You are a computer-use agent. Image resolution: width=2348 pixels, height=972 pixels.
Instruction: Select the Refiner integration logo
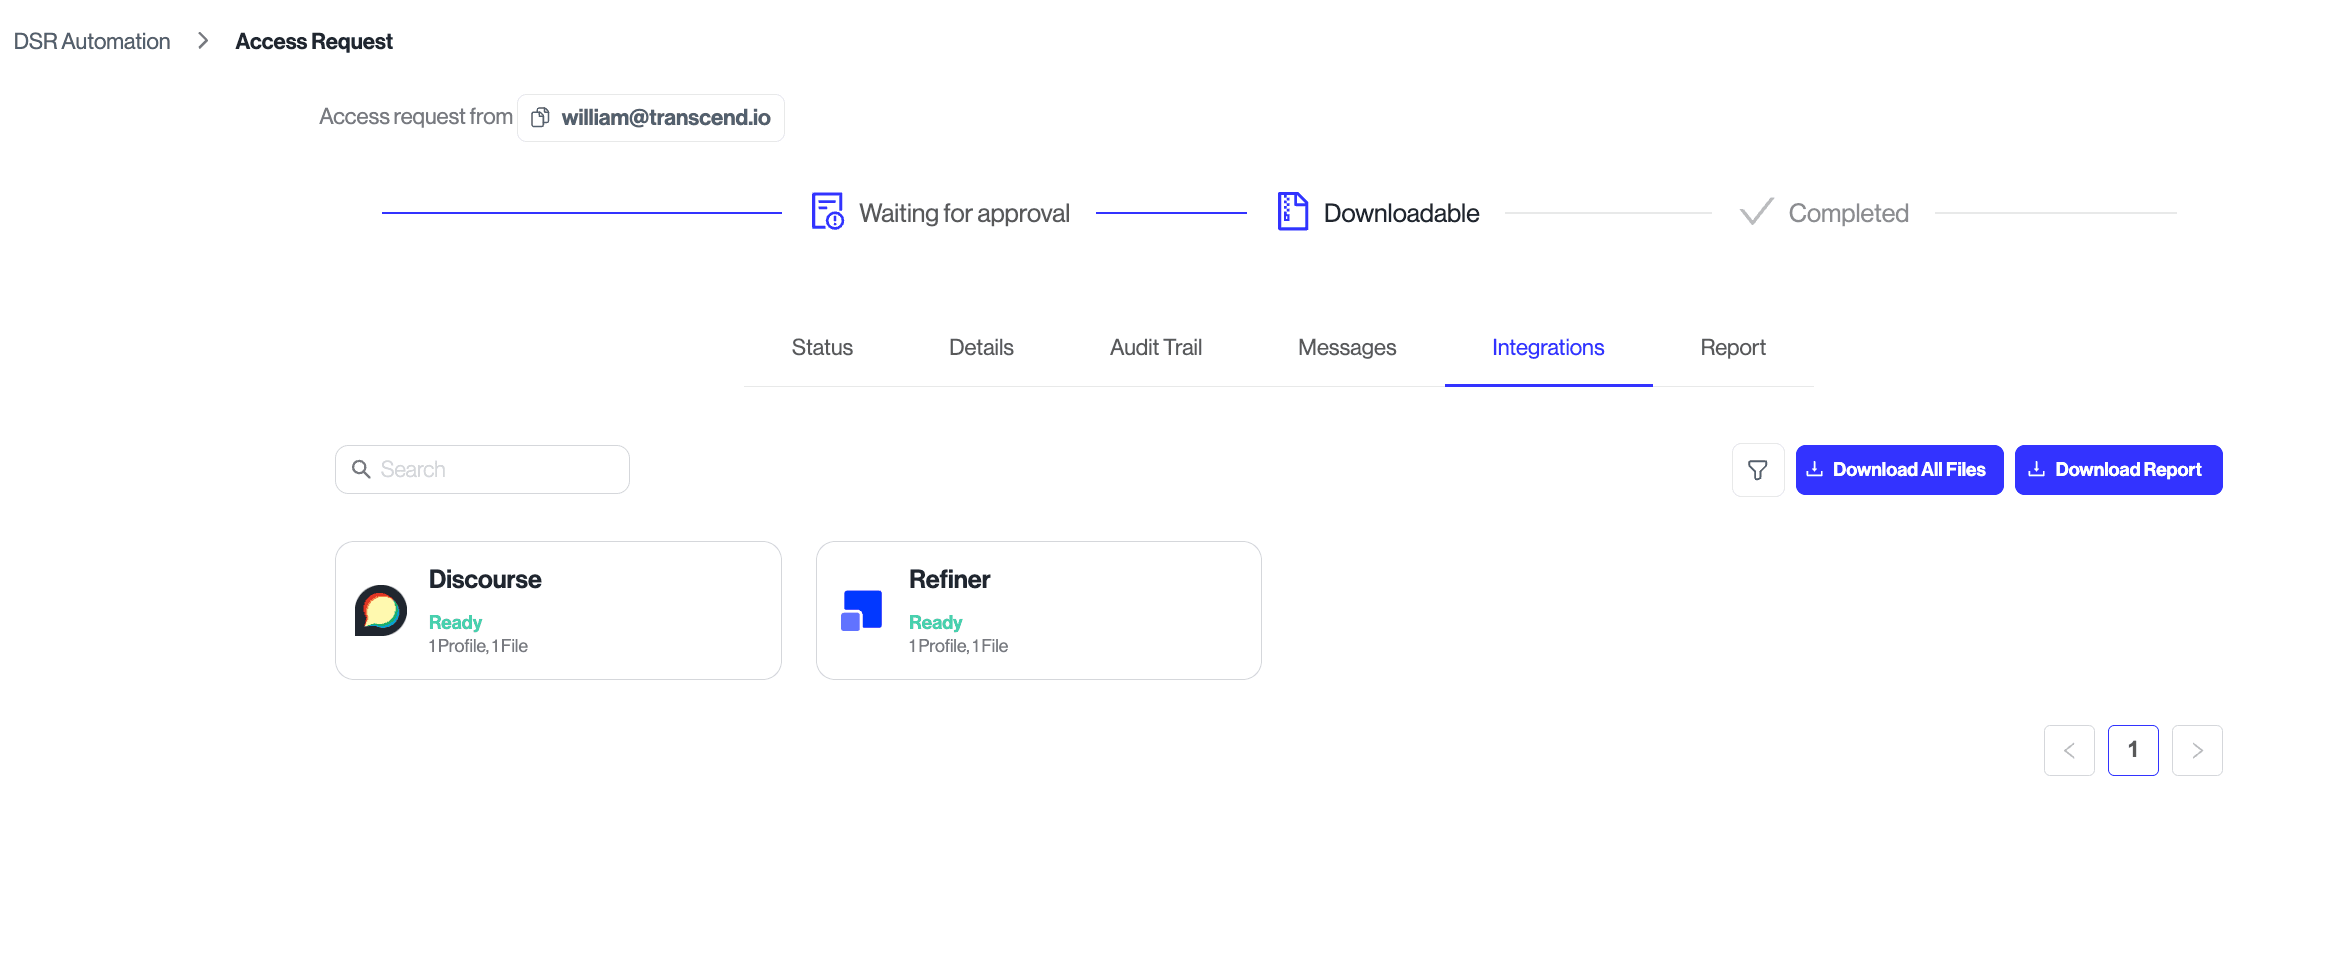[x=860, y=610]
